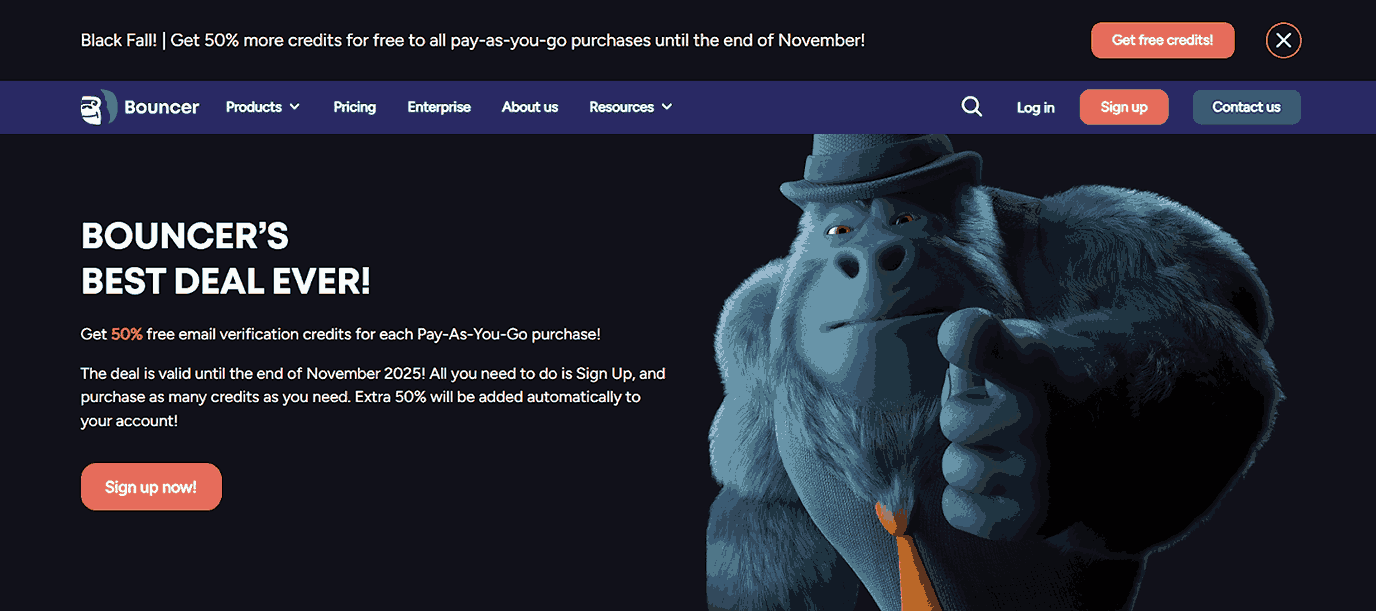Open the Resources menu label
This screenshot has height=611, width=1376.
point(621,107)
